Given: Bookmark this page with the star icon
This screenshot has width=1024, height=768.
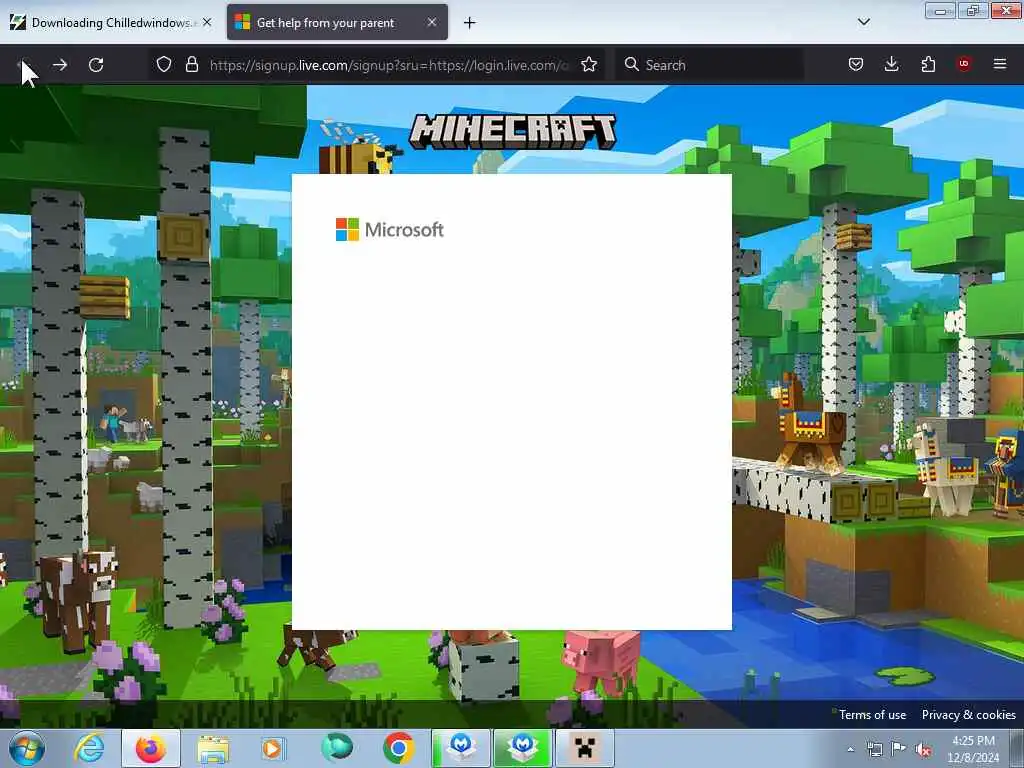Looking at the screenshot, I should [589, 64].
